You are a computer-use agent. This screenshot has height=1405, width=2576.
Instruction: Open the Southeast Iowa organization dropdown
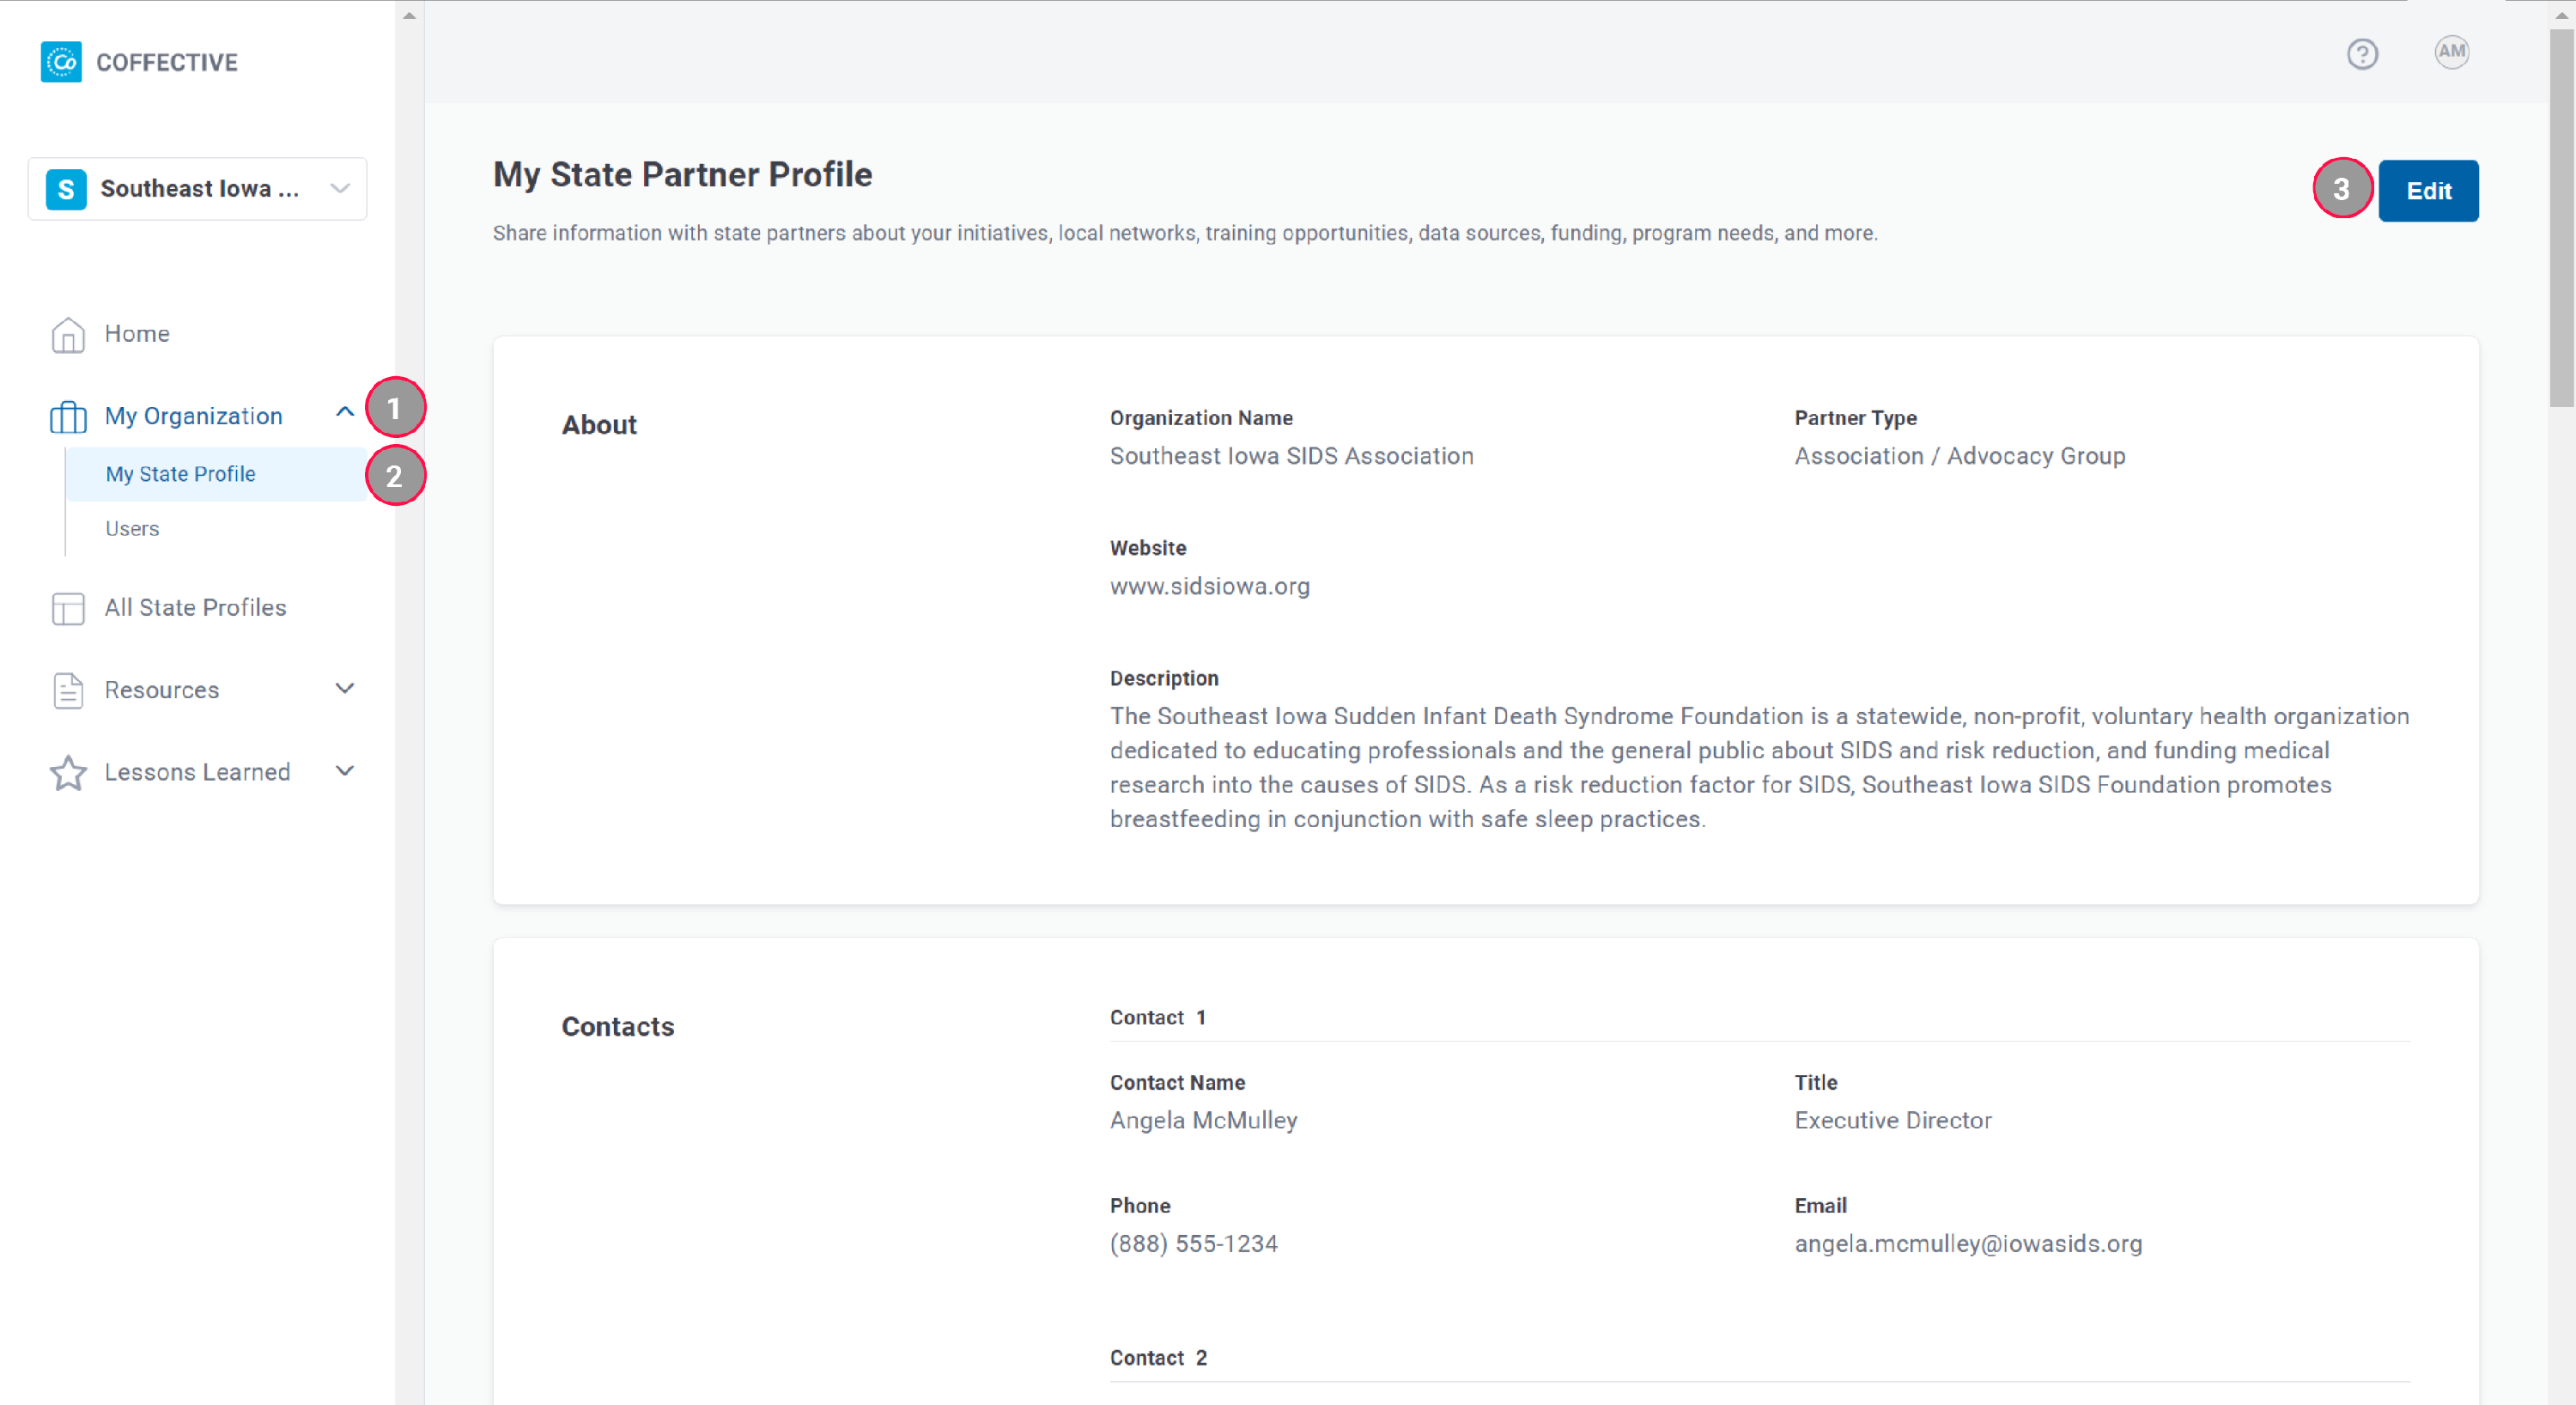[x=339, y=189]
